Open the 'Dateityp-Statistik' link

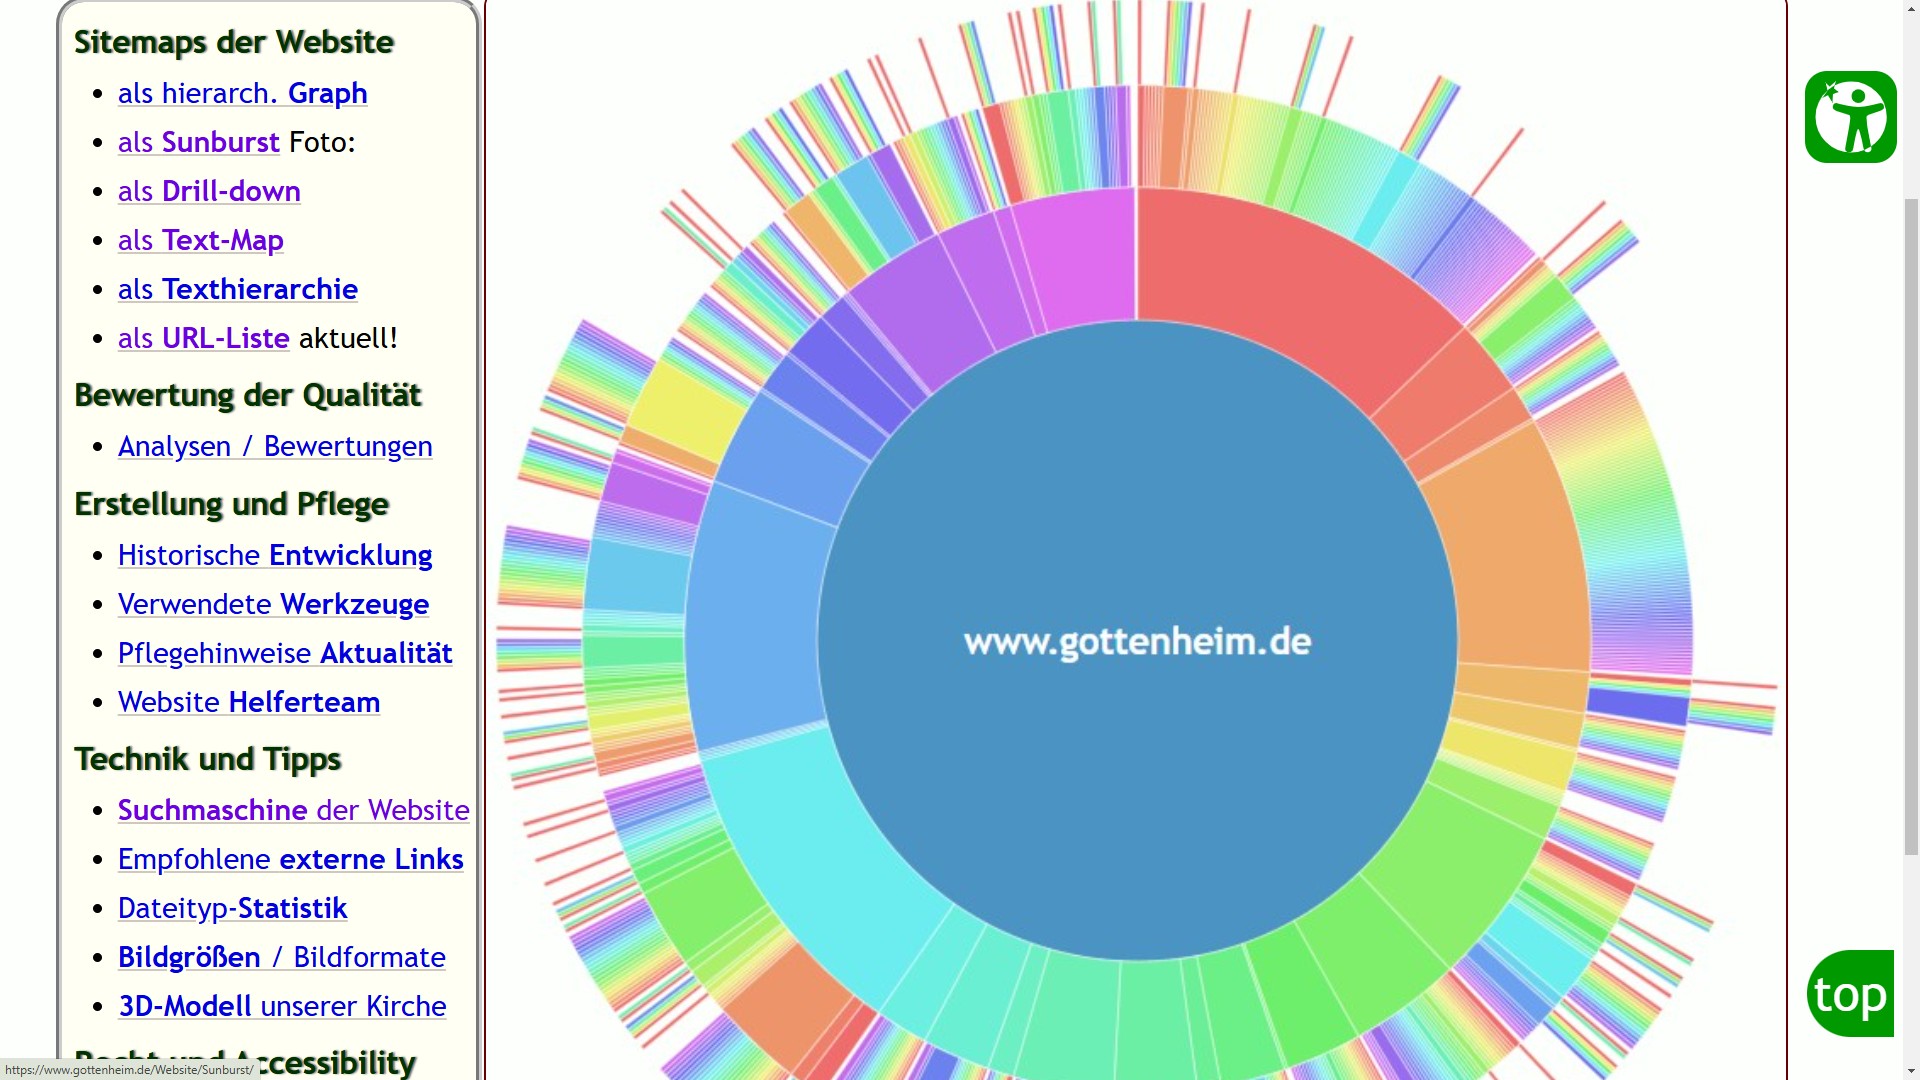(x=232, y=908)
